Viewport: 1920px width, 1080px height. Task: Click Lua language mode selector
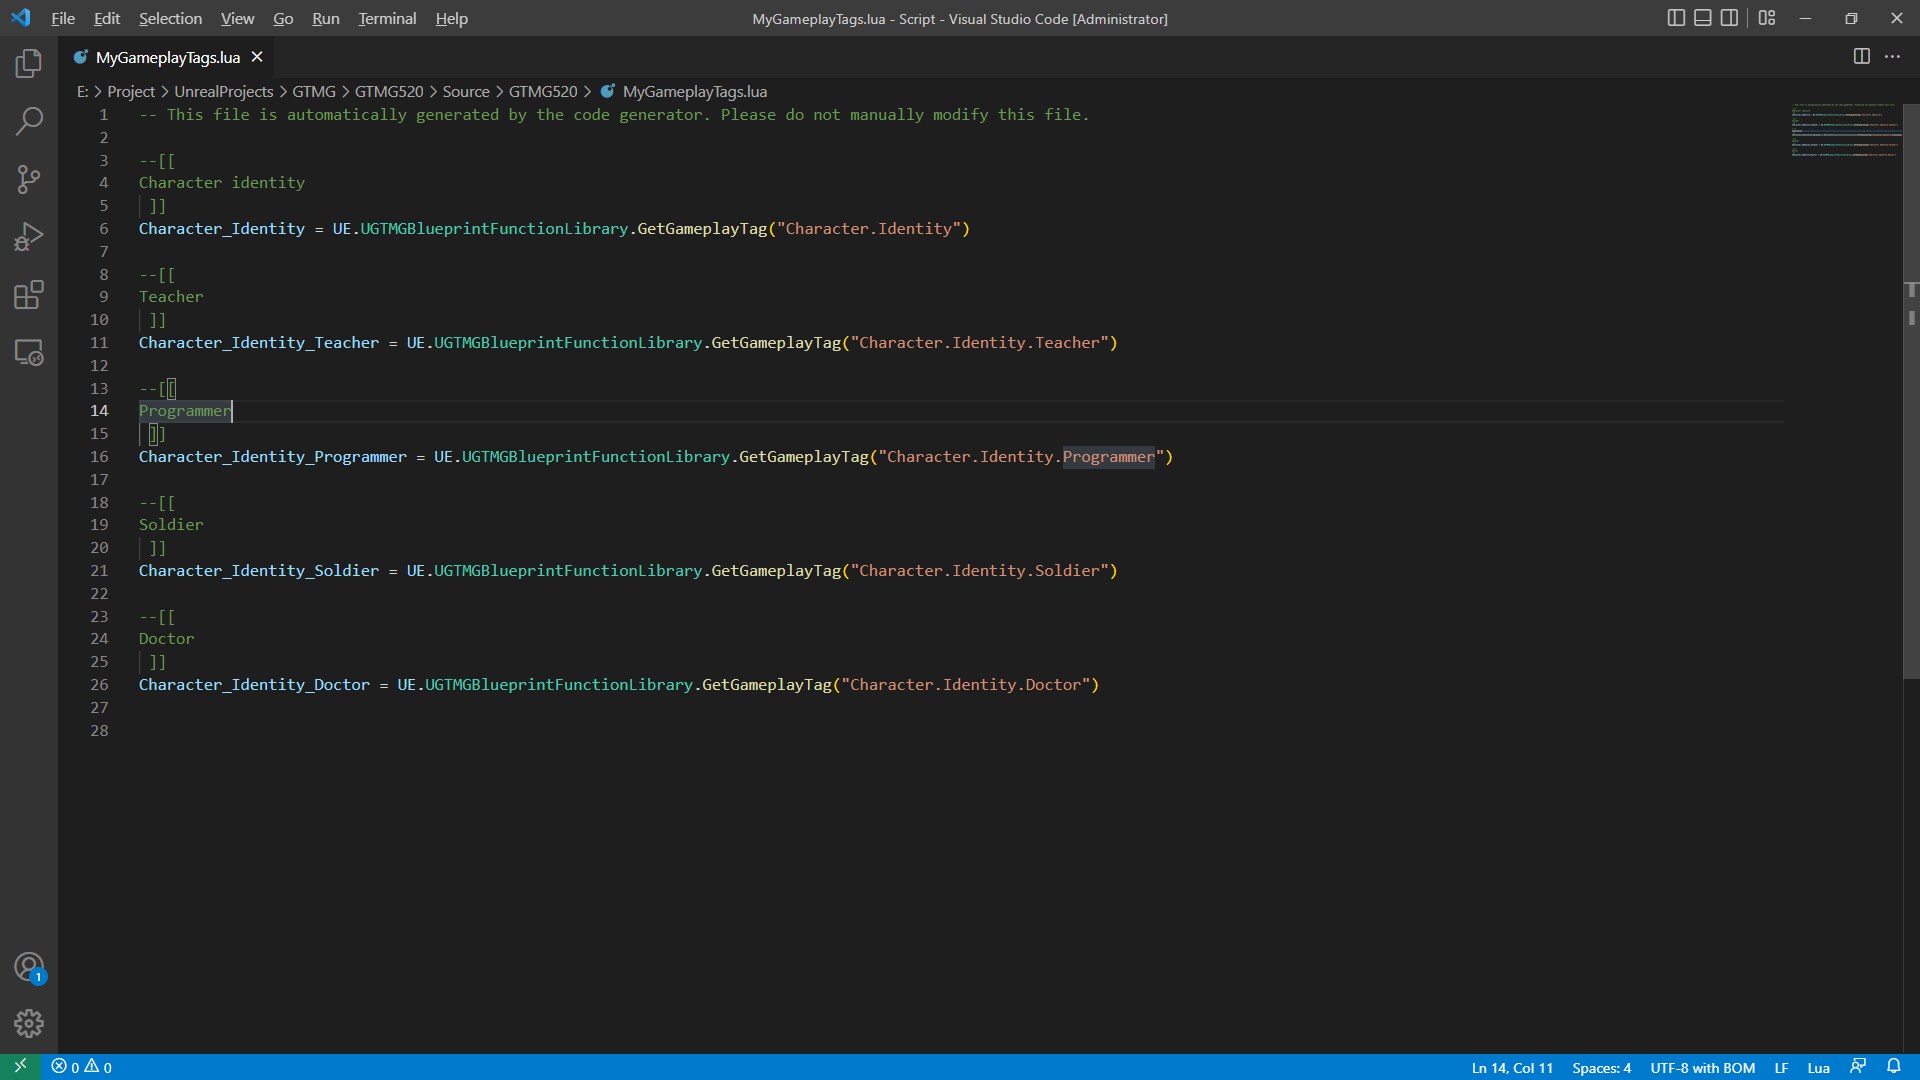tap(1818, 1067)
